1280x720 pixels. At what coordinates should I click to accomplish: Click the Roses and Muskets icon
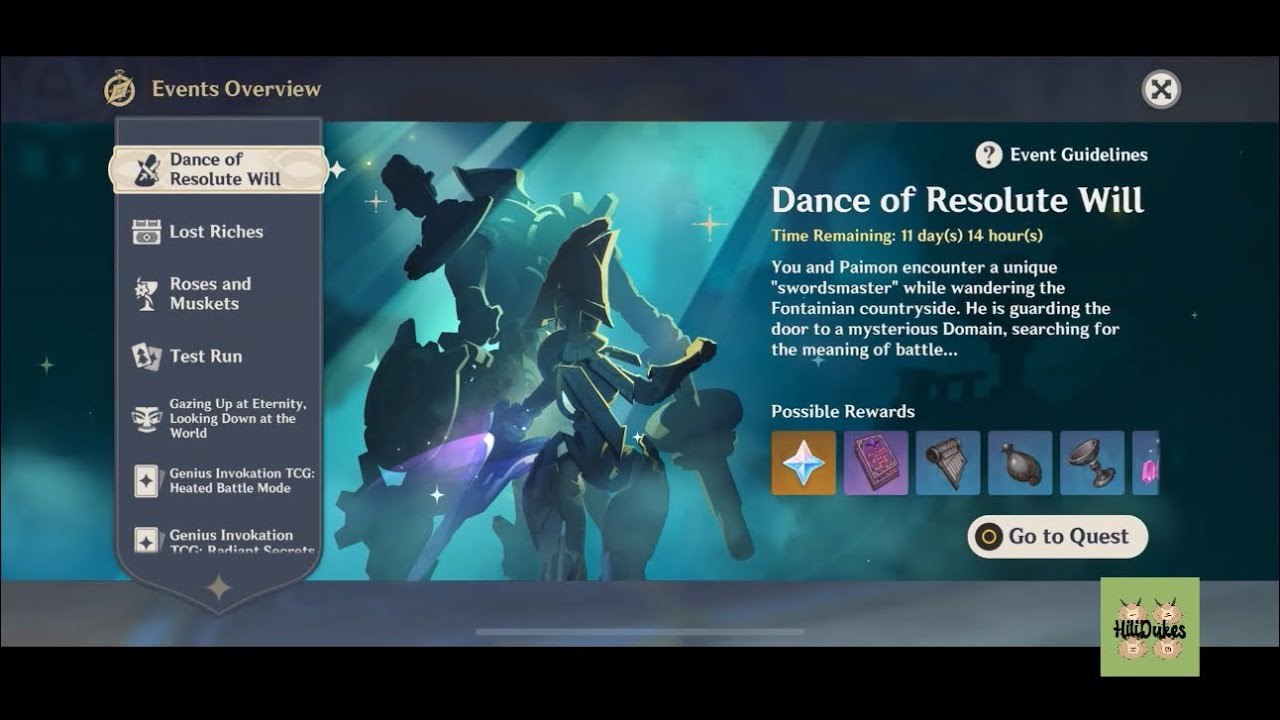pos(147,294)
